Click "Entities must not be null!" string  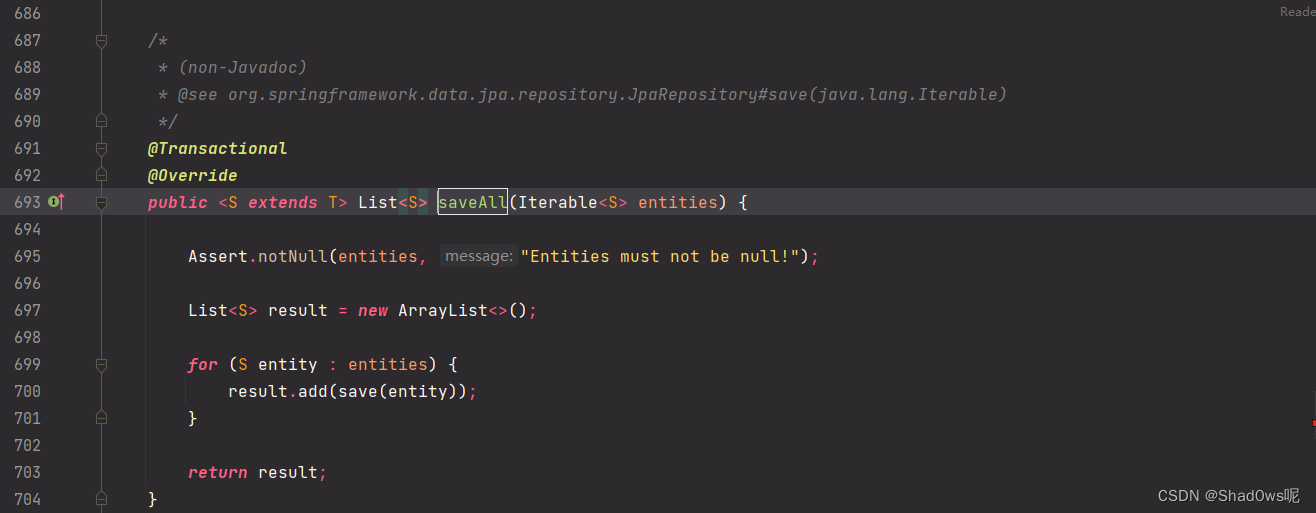pos(665,256)
